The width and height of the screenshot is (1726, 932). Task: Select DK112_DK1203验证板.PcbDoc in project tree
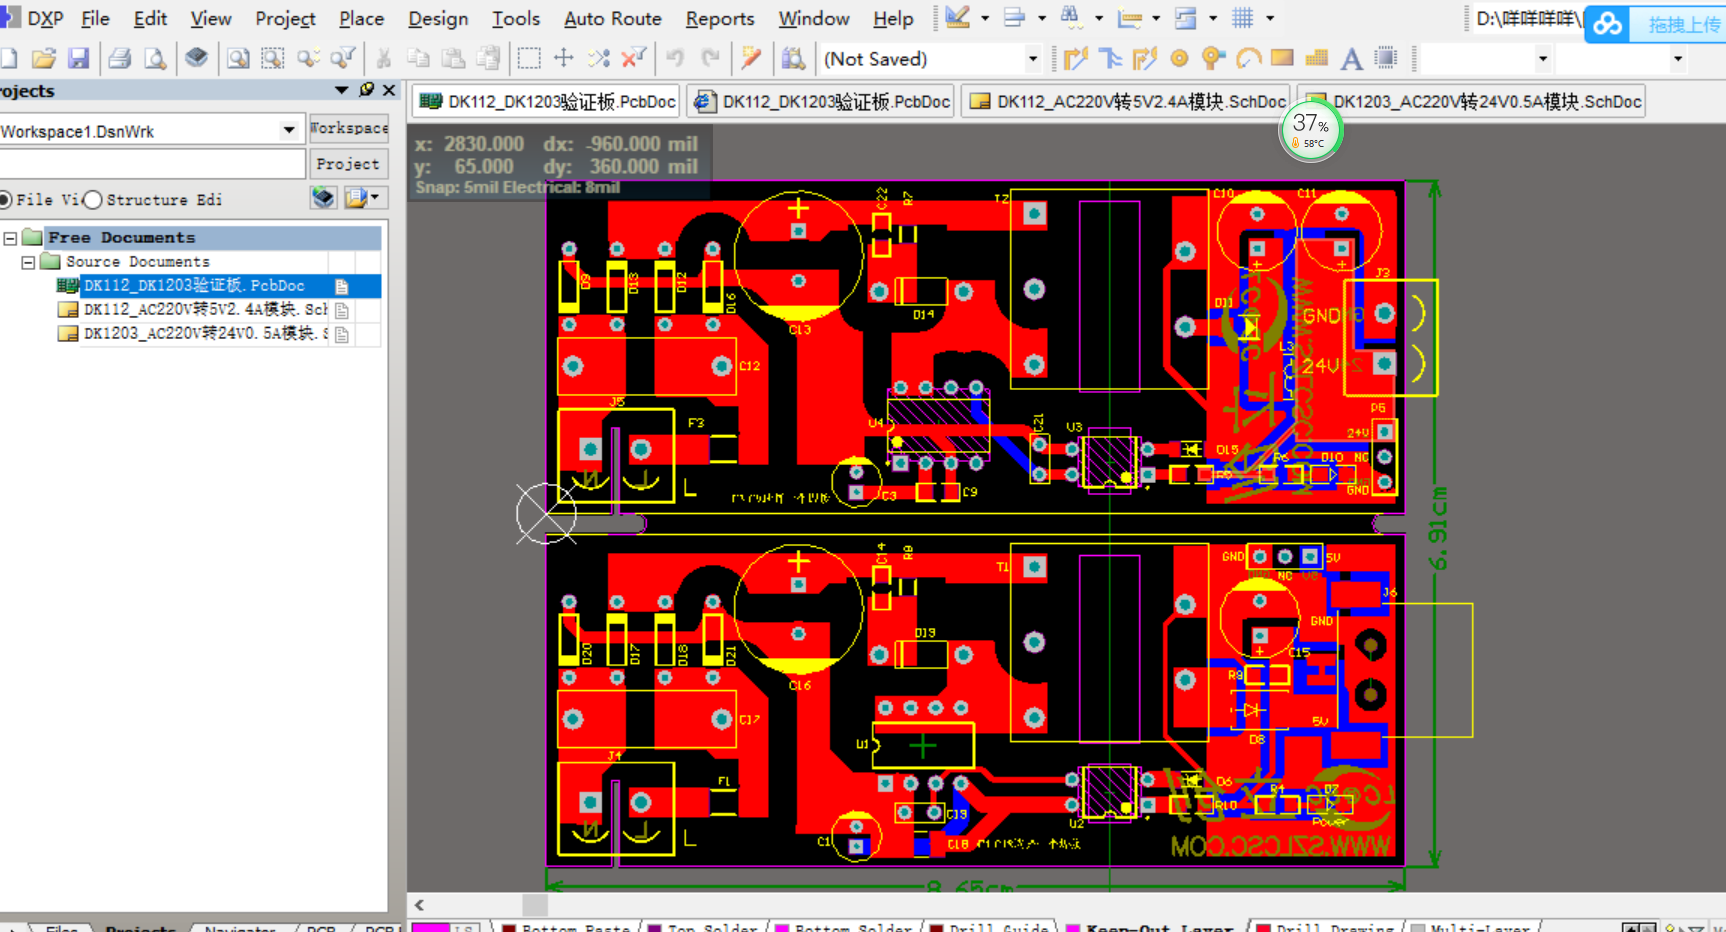tap(193, 286)
